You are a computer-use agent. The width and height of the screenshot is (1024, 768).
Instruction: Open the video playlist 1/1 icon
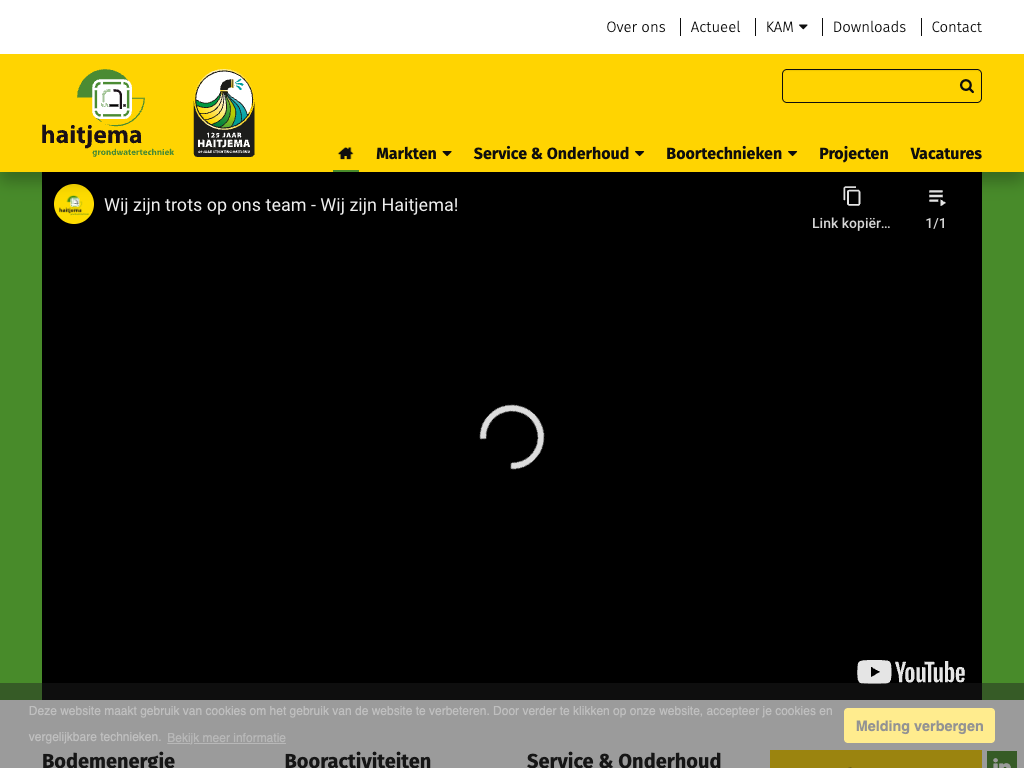936,198
